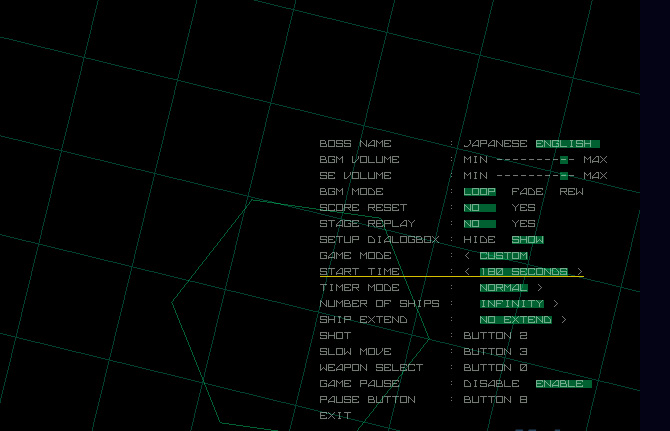Viewport: 670px width, 431px height.
Task: Click left arrow before 180 SECONDS
Action: 467,272
